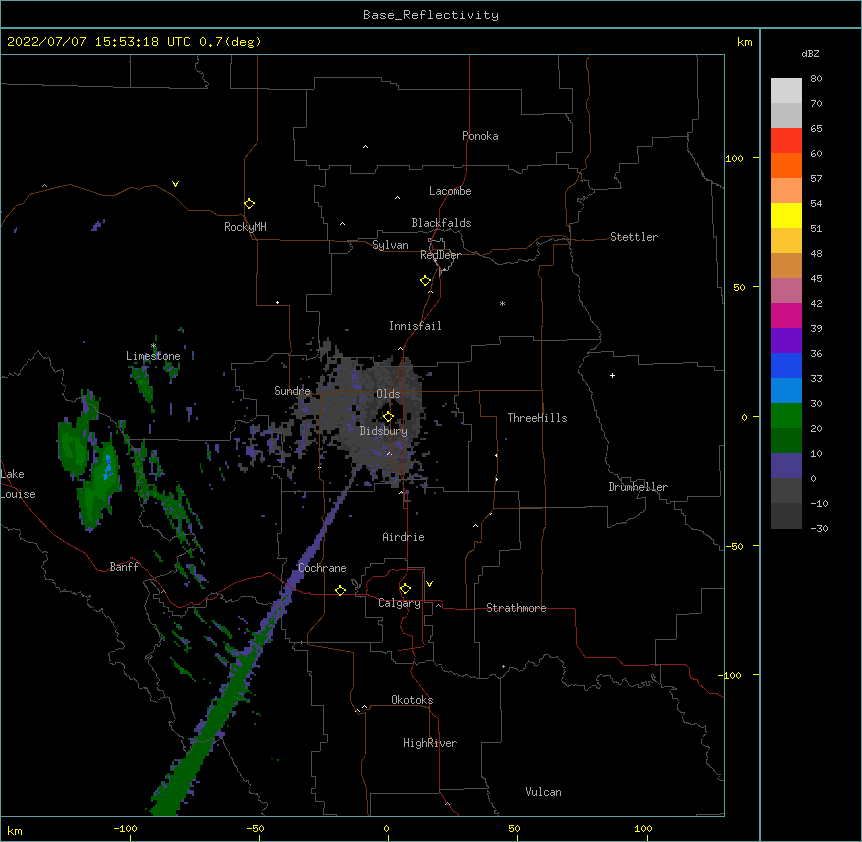Click the dBZ legend heading
Viewport: 862px width, 842px height.
tap(810, 53)
